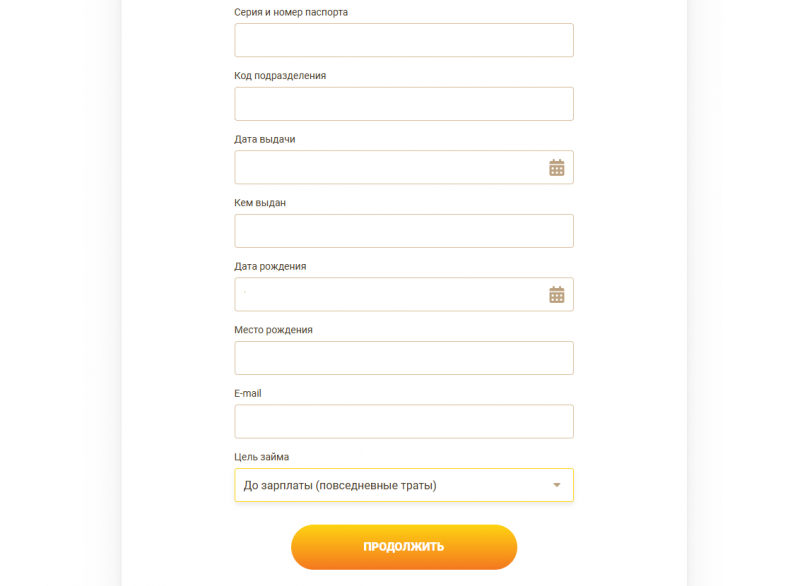
Task: Click the Дата рождения date text field
Action: pyautogui.click(x=390, y=295)
